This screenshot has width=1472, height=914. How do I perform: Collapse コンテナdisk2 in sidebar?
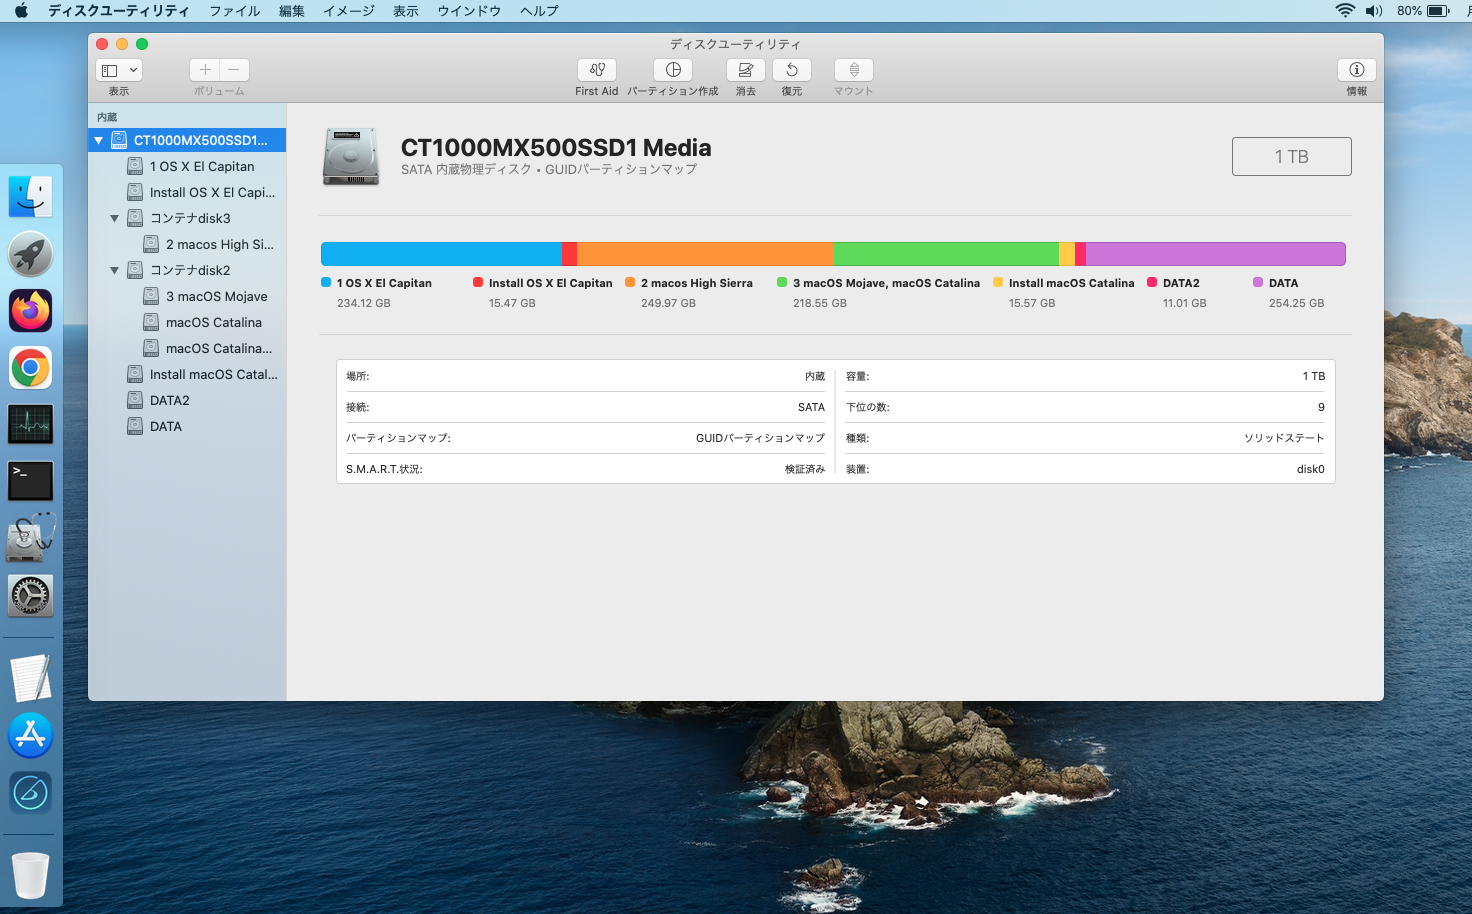click(114, 270)
